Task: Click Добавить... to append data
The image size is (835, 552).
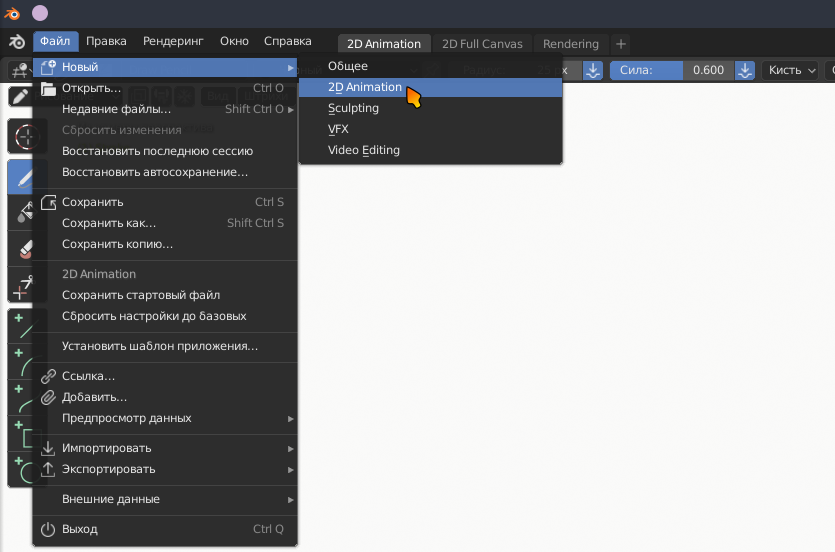Action: tap(165, 397)
